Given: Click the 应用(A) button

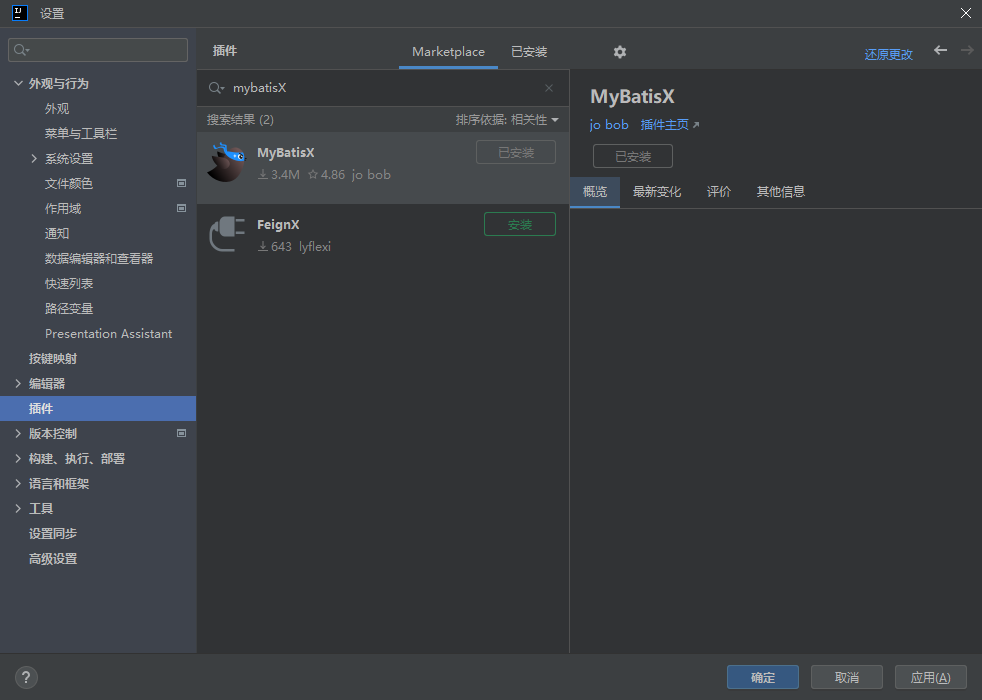Looking at the screenshot, I should tap(931, 677).
